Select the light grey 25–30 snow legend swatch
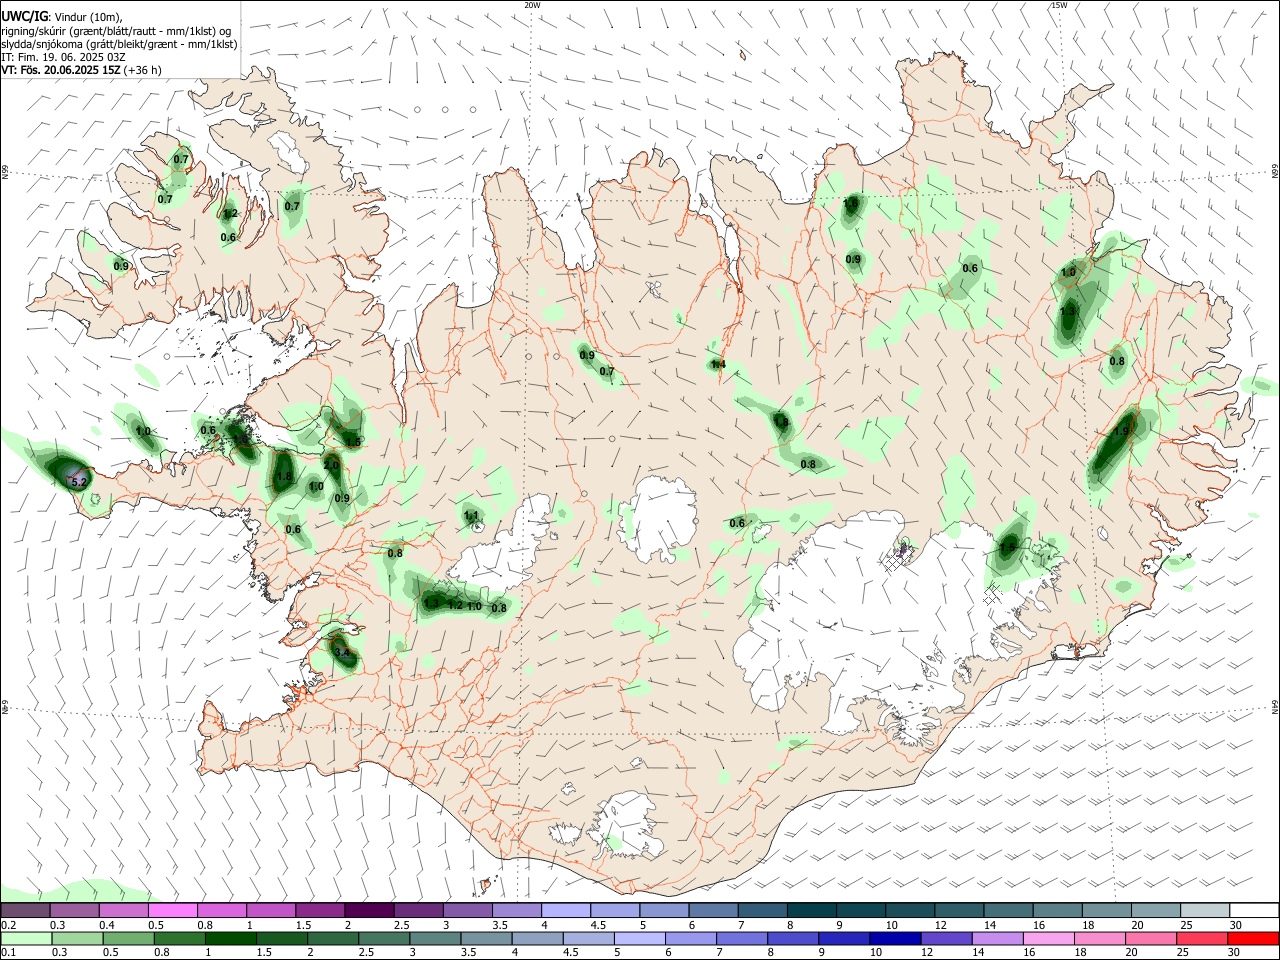The height and width of the screenshot is (960, 1280). [1204, 910]
